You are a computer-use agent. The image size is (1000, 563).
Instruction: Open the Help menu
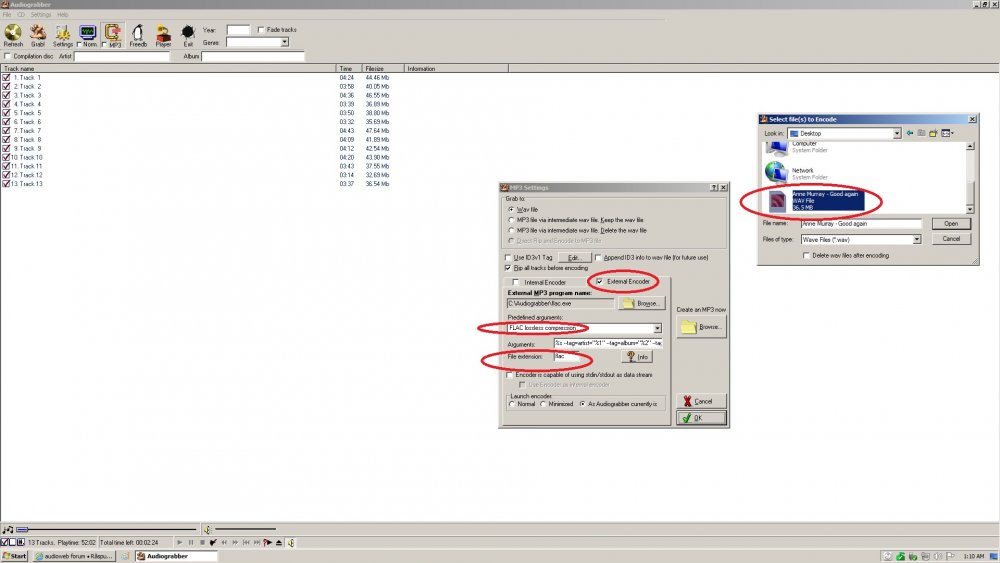(62, 14)
